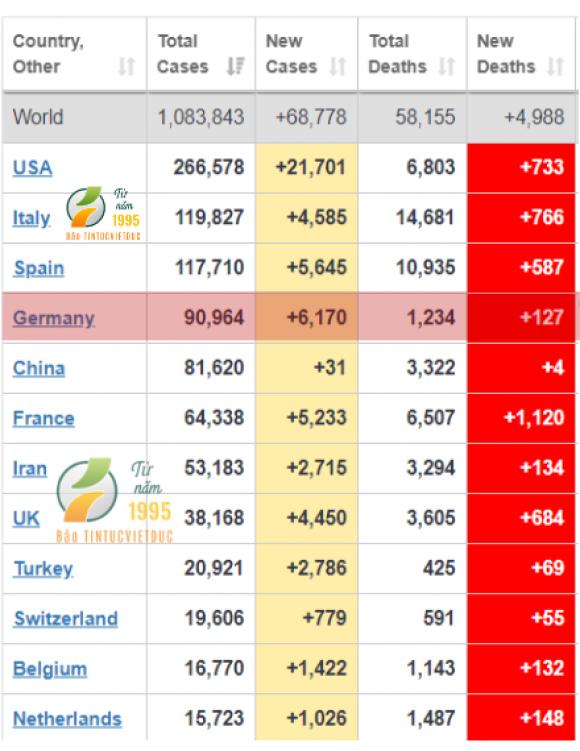Follow the Switzerland link
The image size is (580, 751).
[66, 619]
